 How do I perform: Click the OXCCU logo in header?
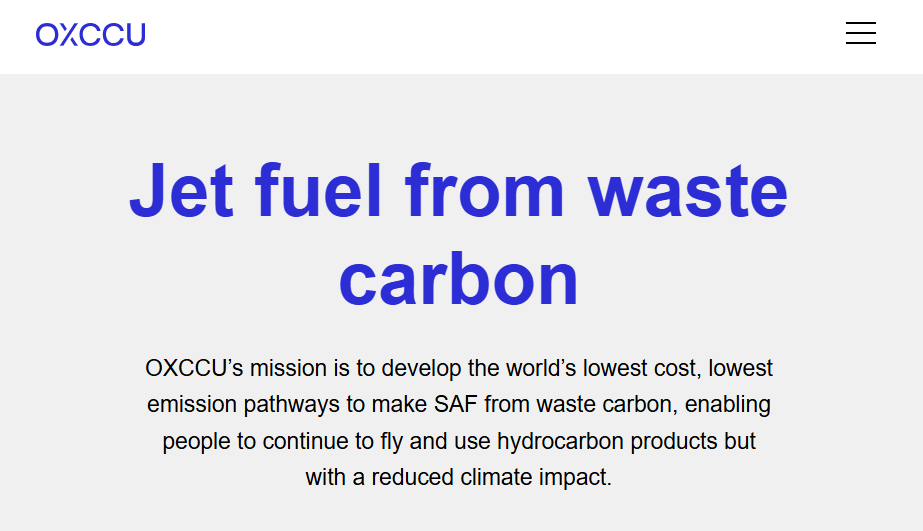tap(91, 35)
